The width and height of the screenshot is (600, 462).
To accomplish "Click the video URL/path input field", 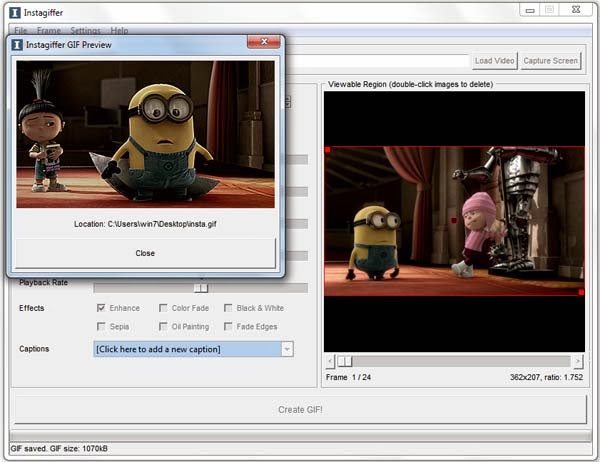I will [377, 61].
